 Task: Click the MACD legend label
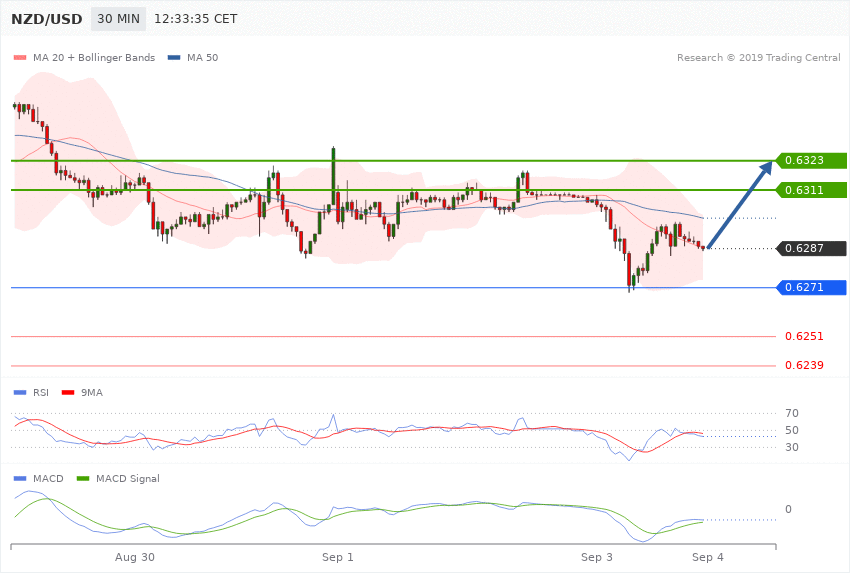[48, 478]
